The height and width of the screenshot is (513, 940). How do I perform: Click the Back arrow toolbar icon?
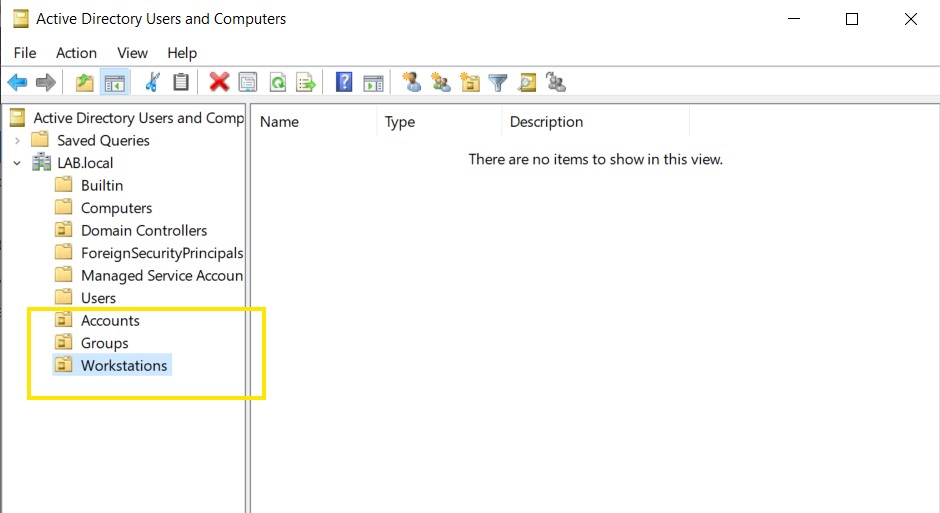(18, 82)
